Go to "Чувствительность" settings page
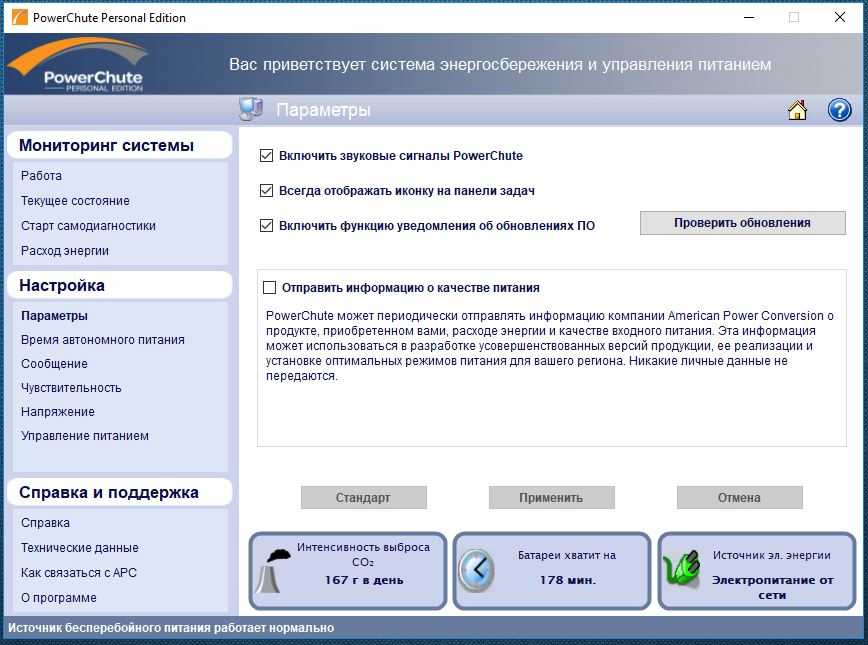Image resolution: width=868 pixels, height=645 pixels. coord(71,388)
